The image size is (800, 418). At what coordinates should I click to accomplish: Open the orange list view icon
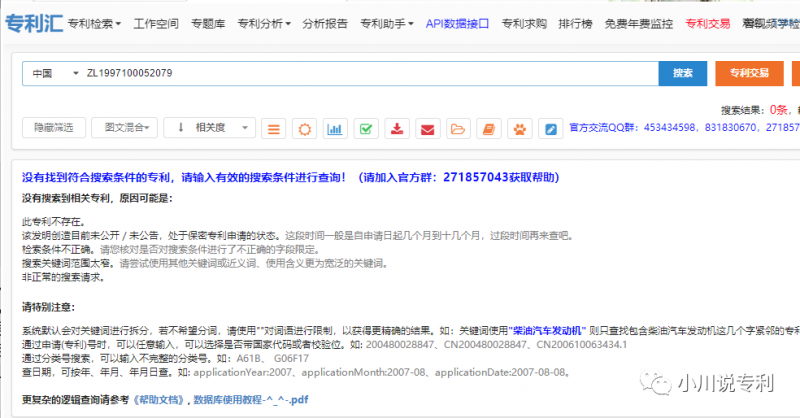click(x=273, y=129)
